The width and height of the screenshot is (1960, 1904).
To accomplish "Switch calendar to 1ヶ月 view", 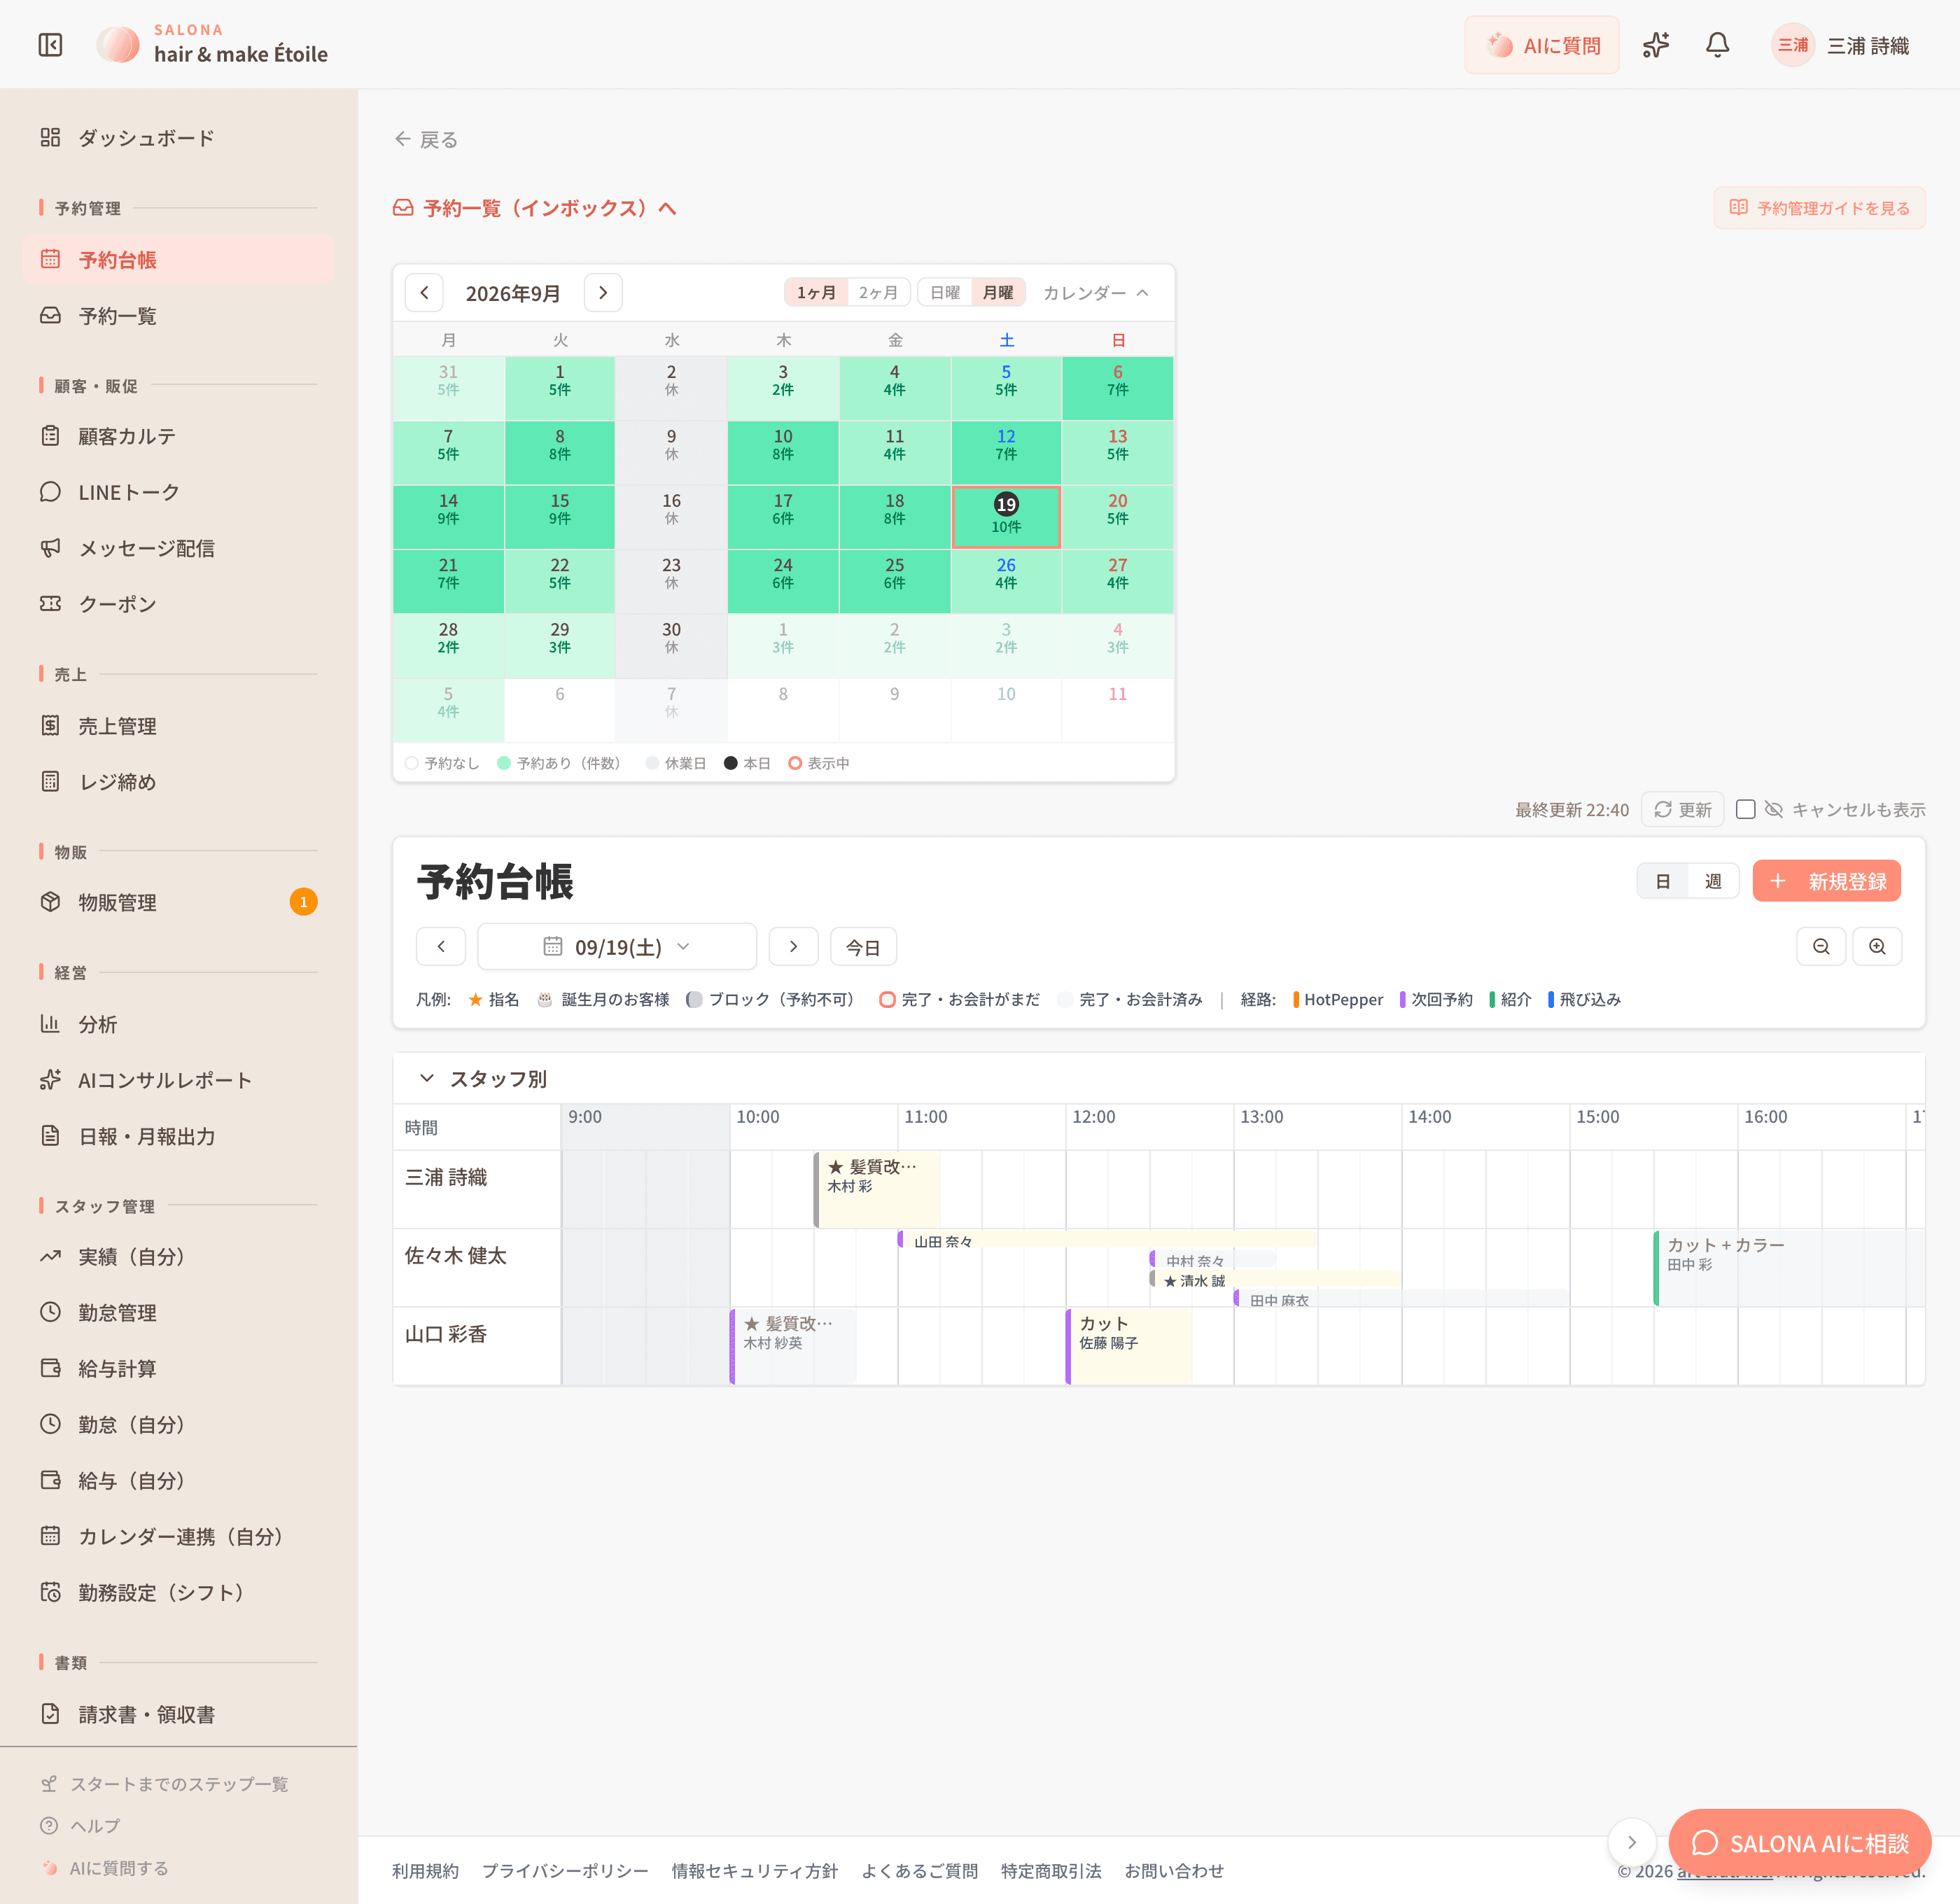I will (x=816, y=292).
